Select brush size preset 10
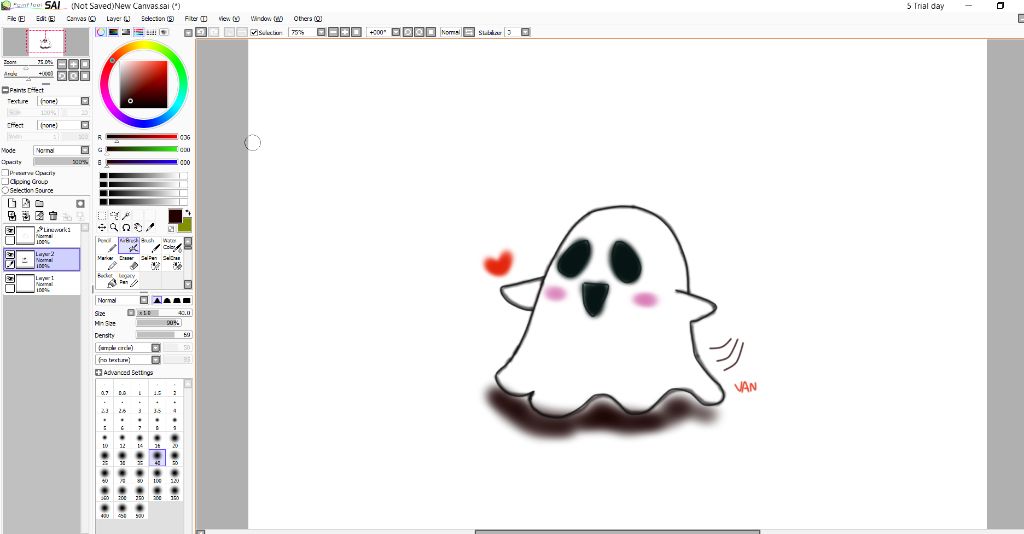The width and height of the screenshot is (1024, 534). (104, 440)
